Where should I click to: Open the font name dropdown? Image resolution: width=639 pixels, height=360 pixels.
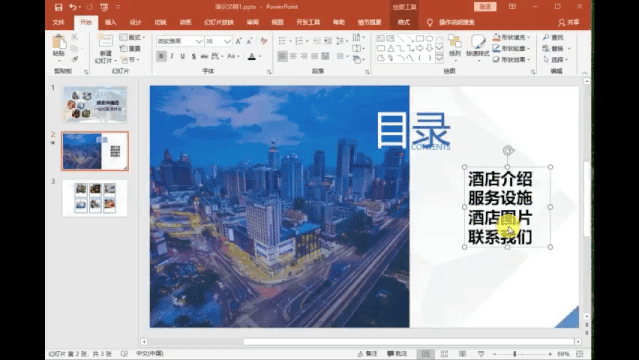(x=199, y=41)
